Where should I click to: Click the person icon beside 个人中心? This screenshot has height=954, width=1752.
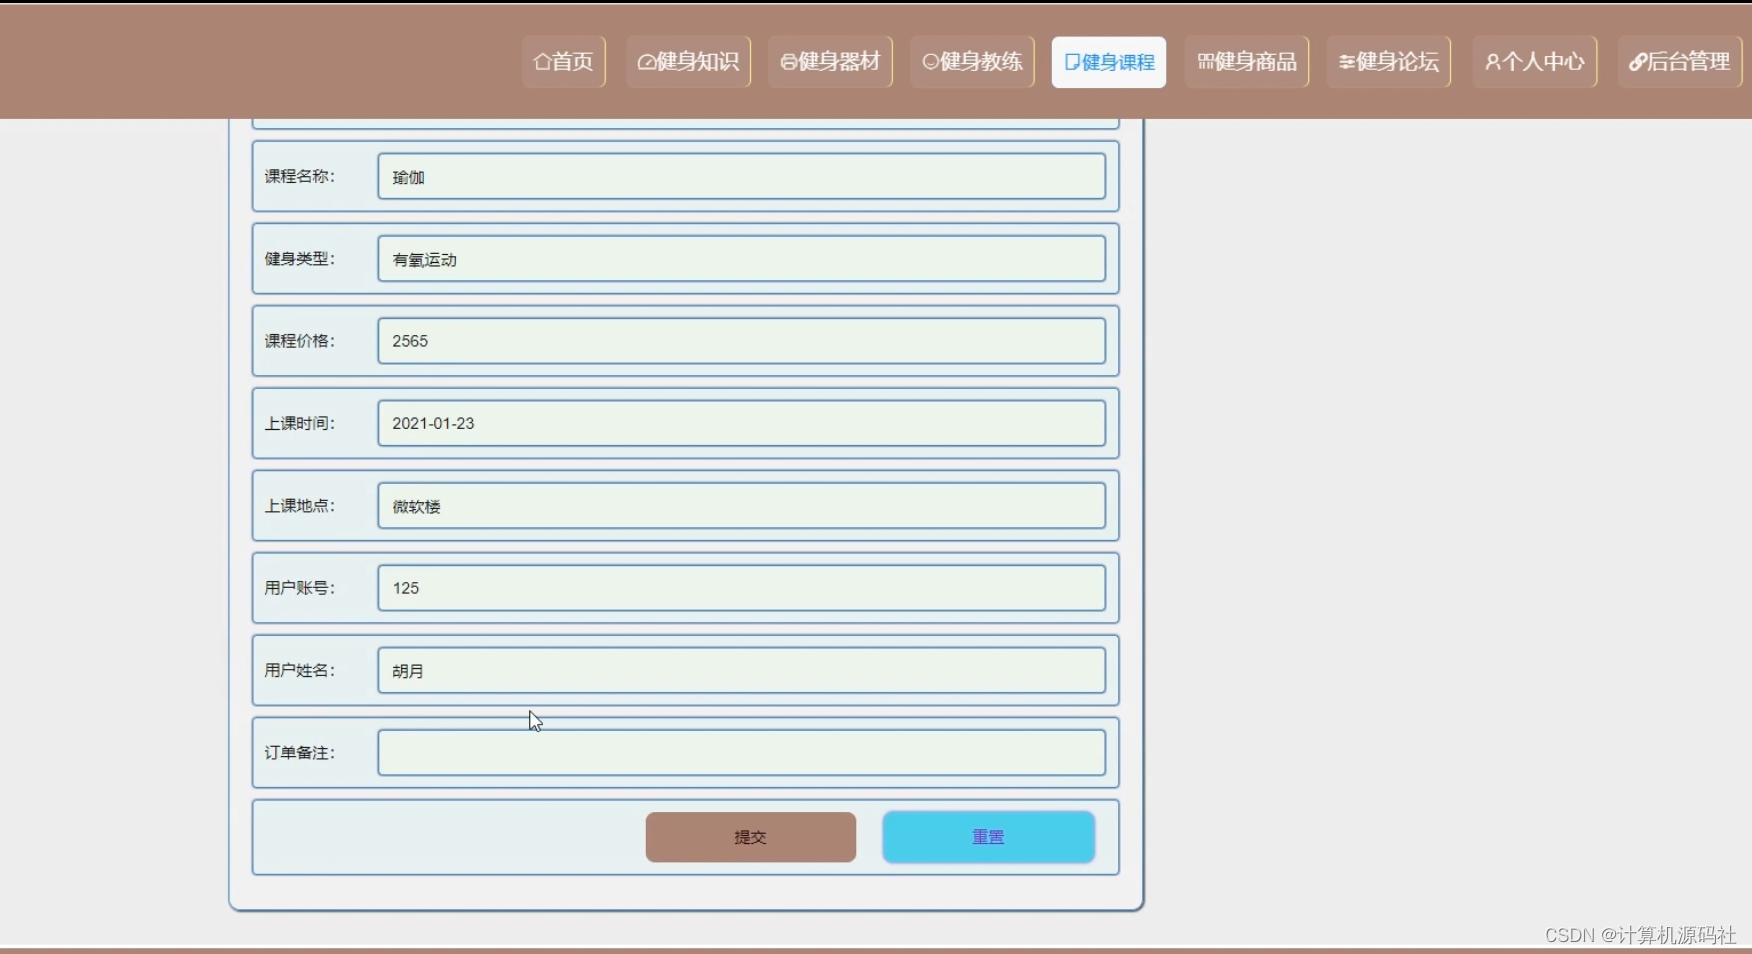point(1493,62)
